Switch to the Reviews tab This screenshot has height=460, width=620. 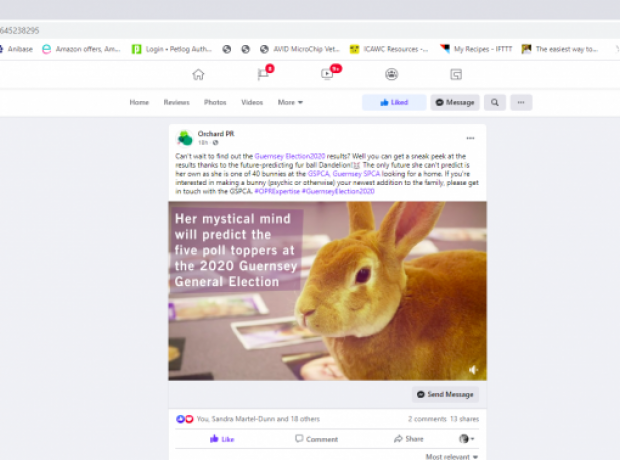coord(176,102)
